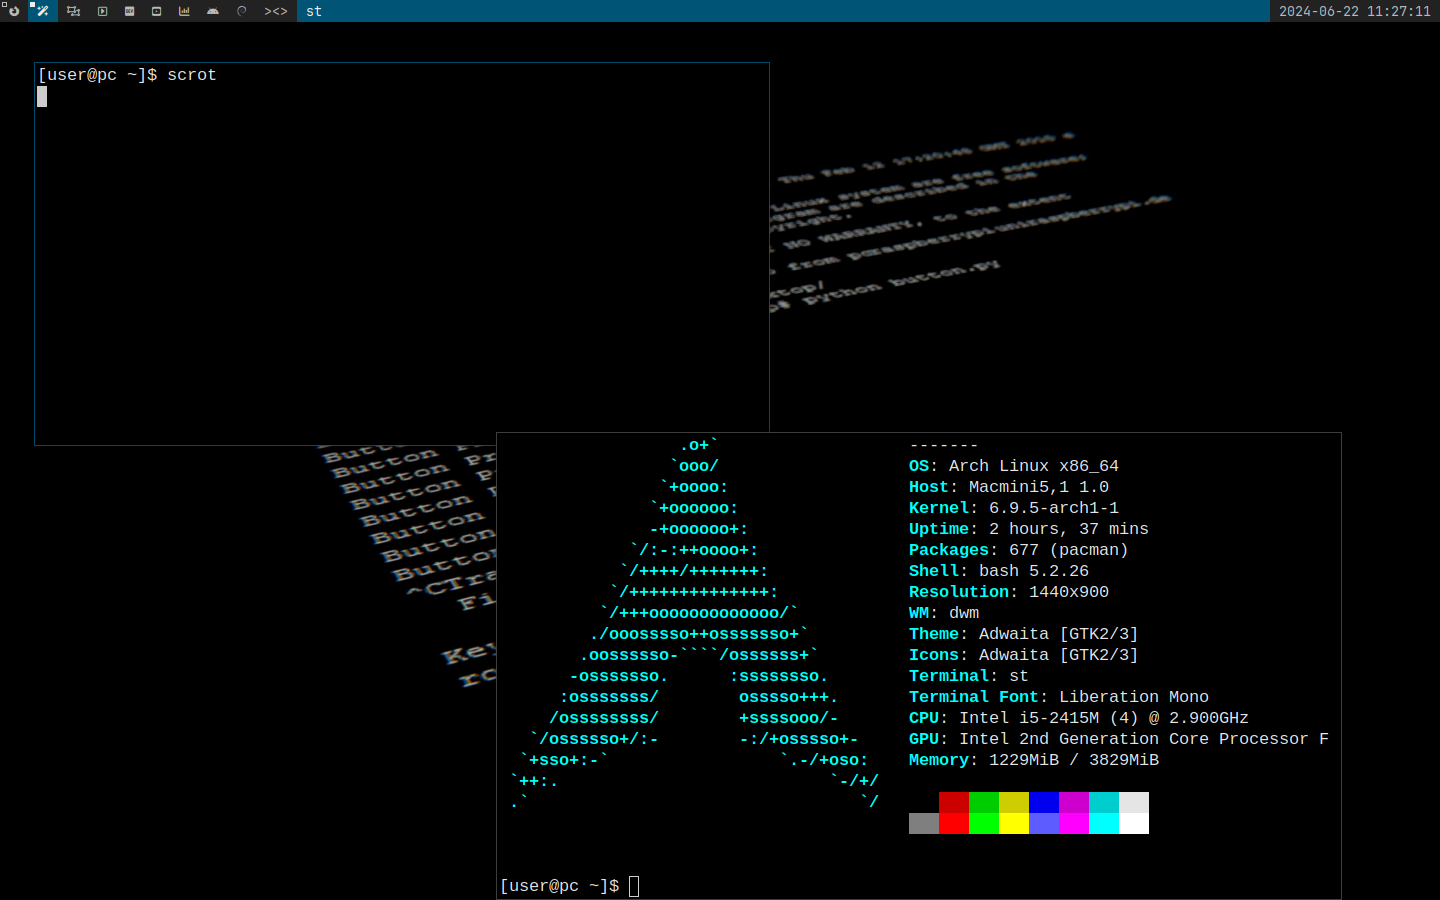Click the Theme: Adwaita line
The image size is (1440, 900).
1024,634
